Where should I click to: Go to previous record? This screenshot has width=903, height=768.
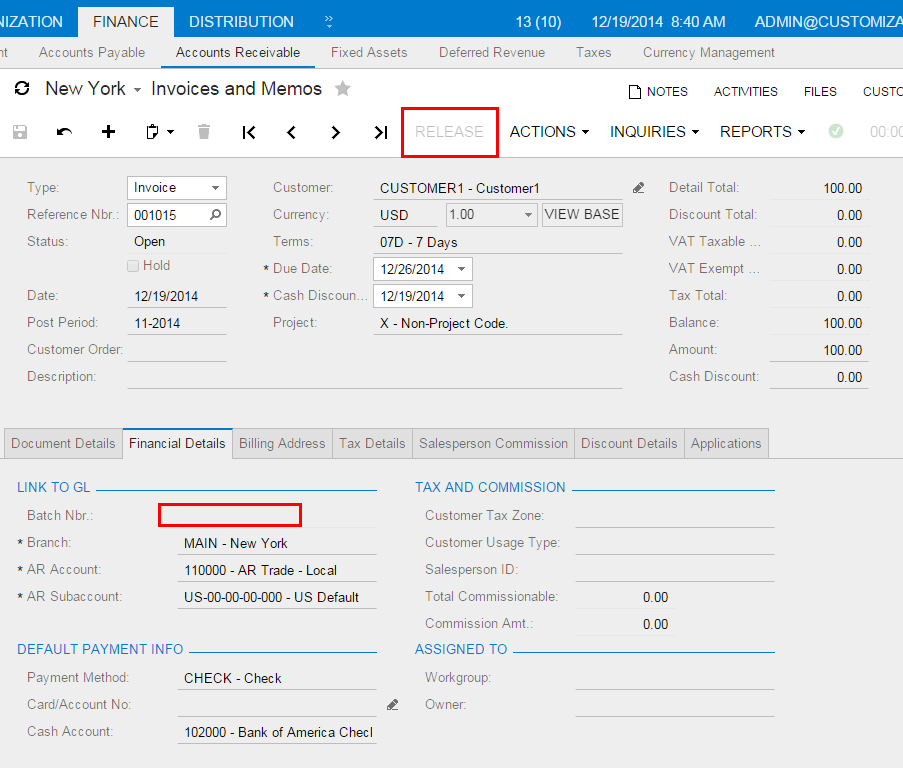coord(292,132)
